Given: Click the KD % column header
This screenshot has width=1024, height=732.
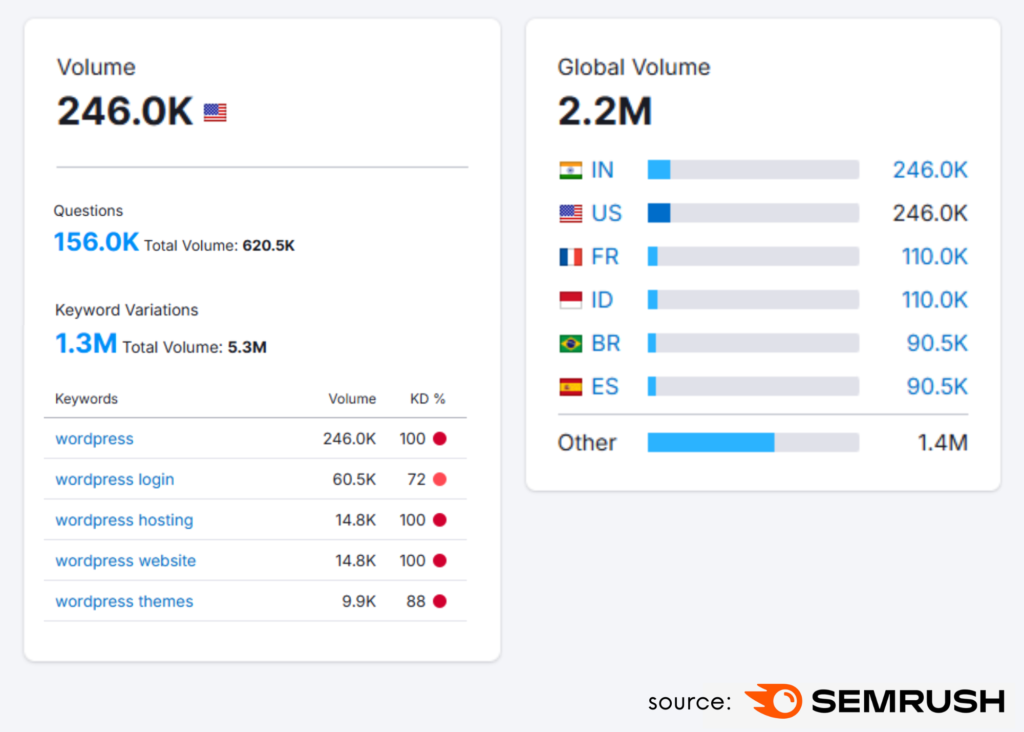Looking at the screenshot, I should click(x=428, y=399).
